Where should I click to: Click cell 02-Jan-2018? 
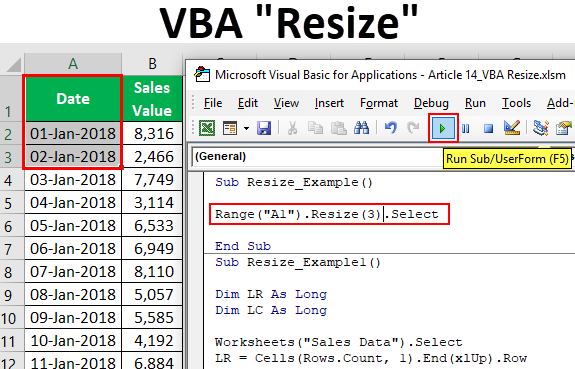(73, 157)
